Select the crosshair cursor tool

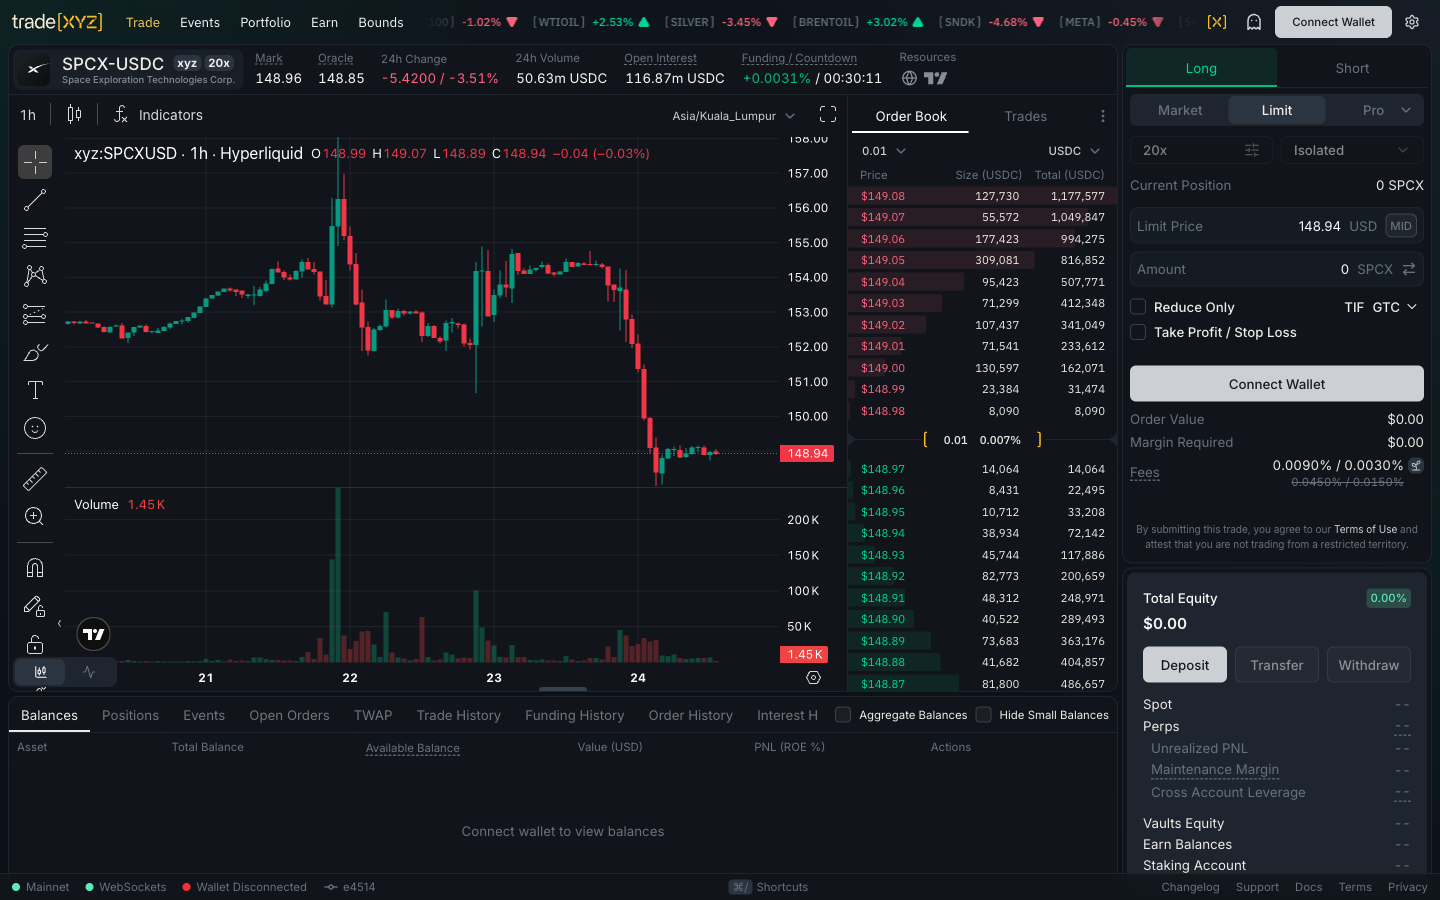pyautogui.click(x=35, y=162)
